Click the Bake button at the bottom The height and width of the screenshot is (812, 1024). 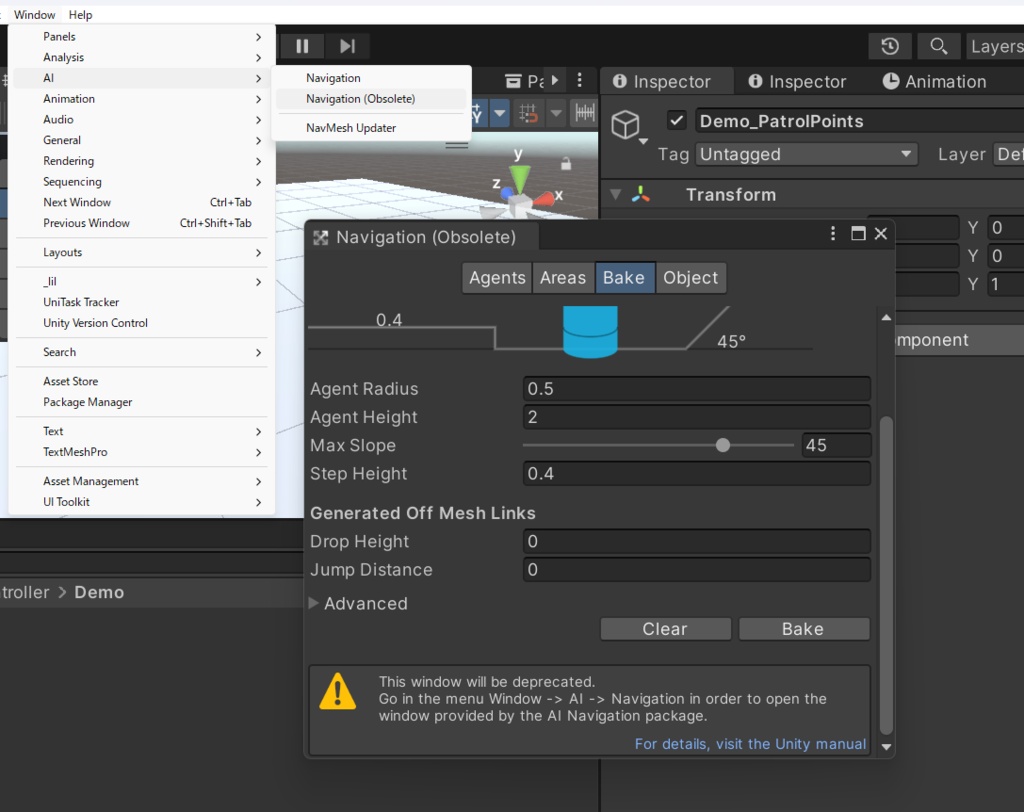(x=803, y=629)
